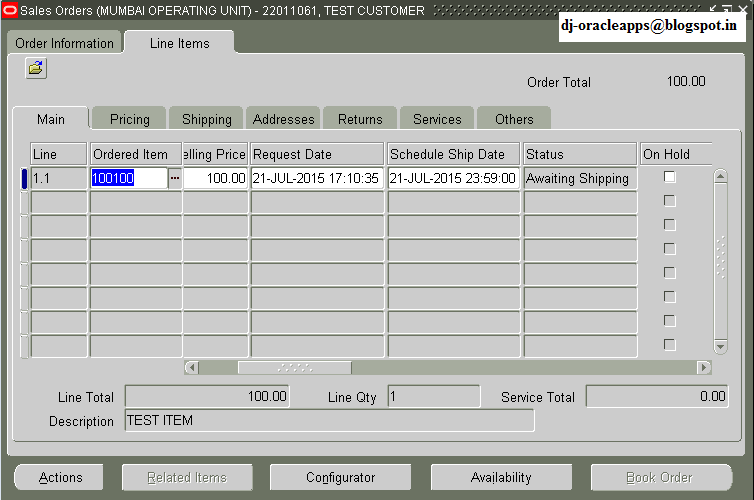This screenshot has height=500, width=754.
Task: Click the horizontal scrollbar thumb
Action: click(295, 368)
